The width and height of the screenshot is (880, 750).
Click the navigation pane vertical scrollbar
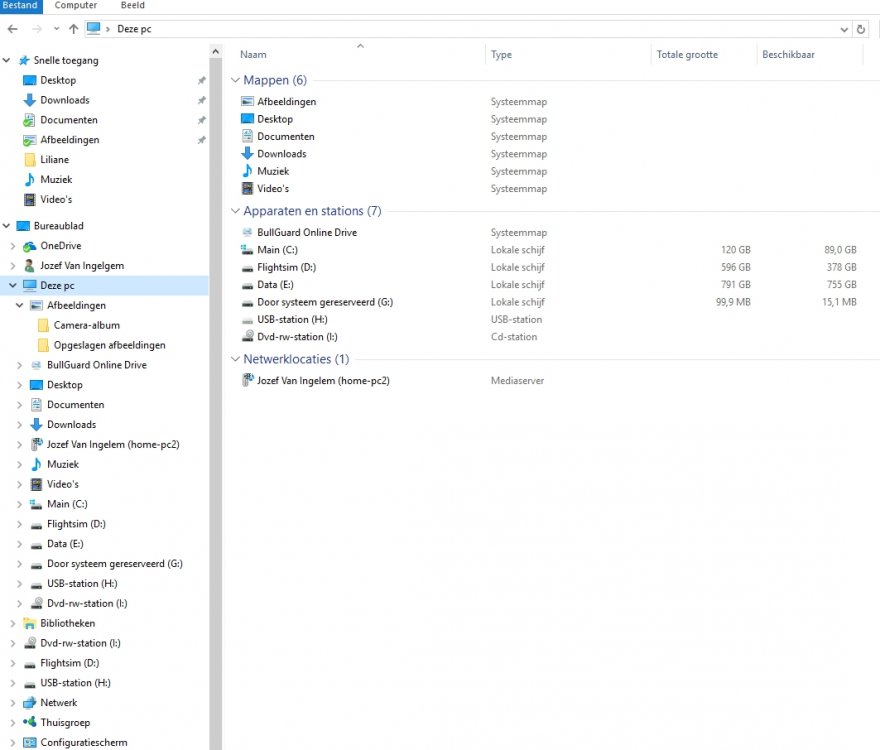pyautogui.click(x=215, y=400)
